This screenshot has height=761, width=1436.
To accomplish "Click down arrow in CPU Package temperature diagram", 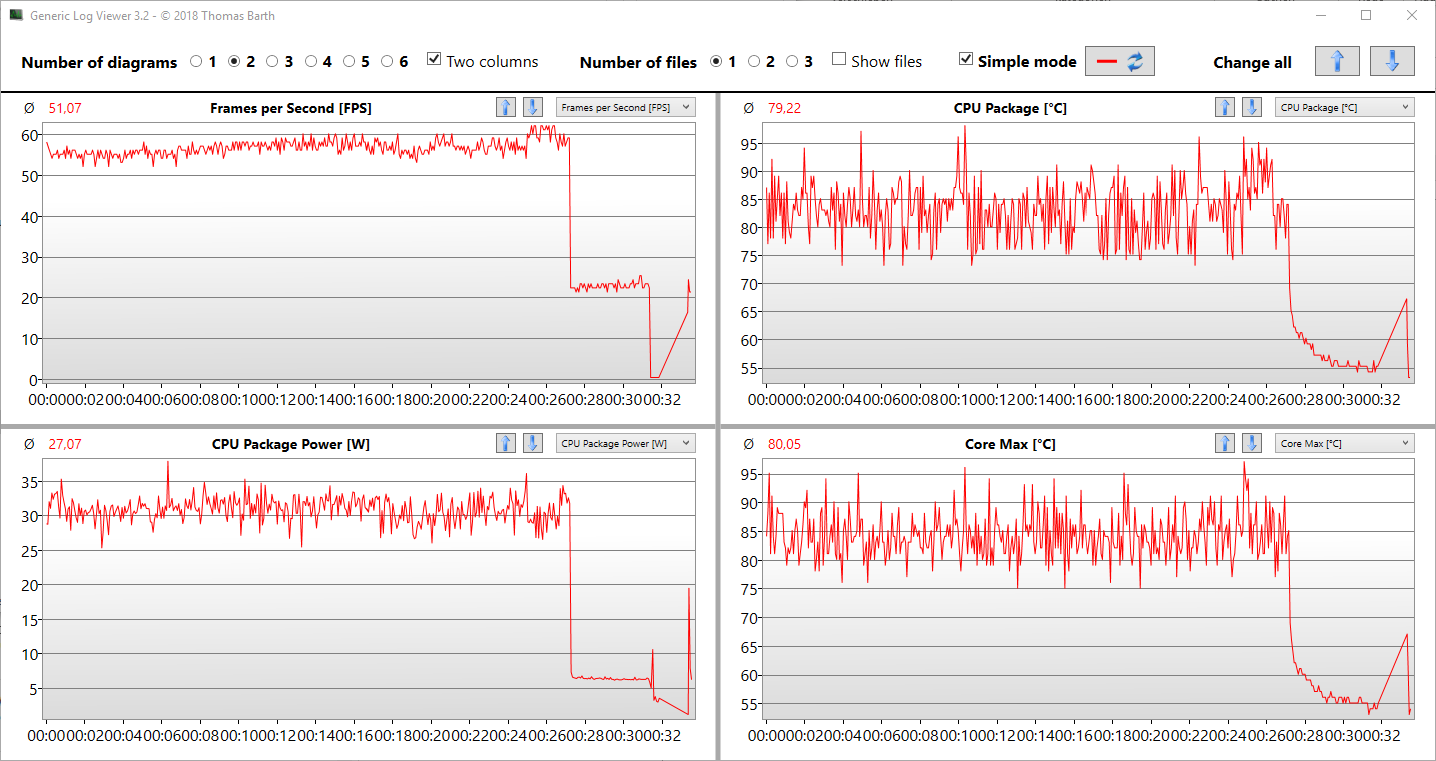I will [1252, 107].
